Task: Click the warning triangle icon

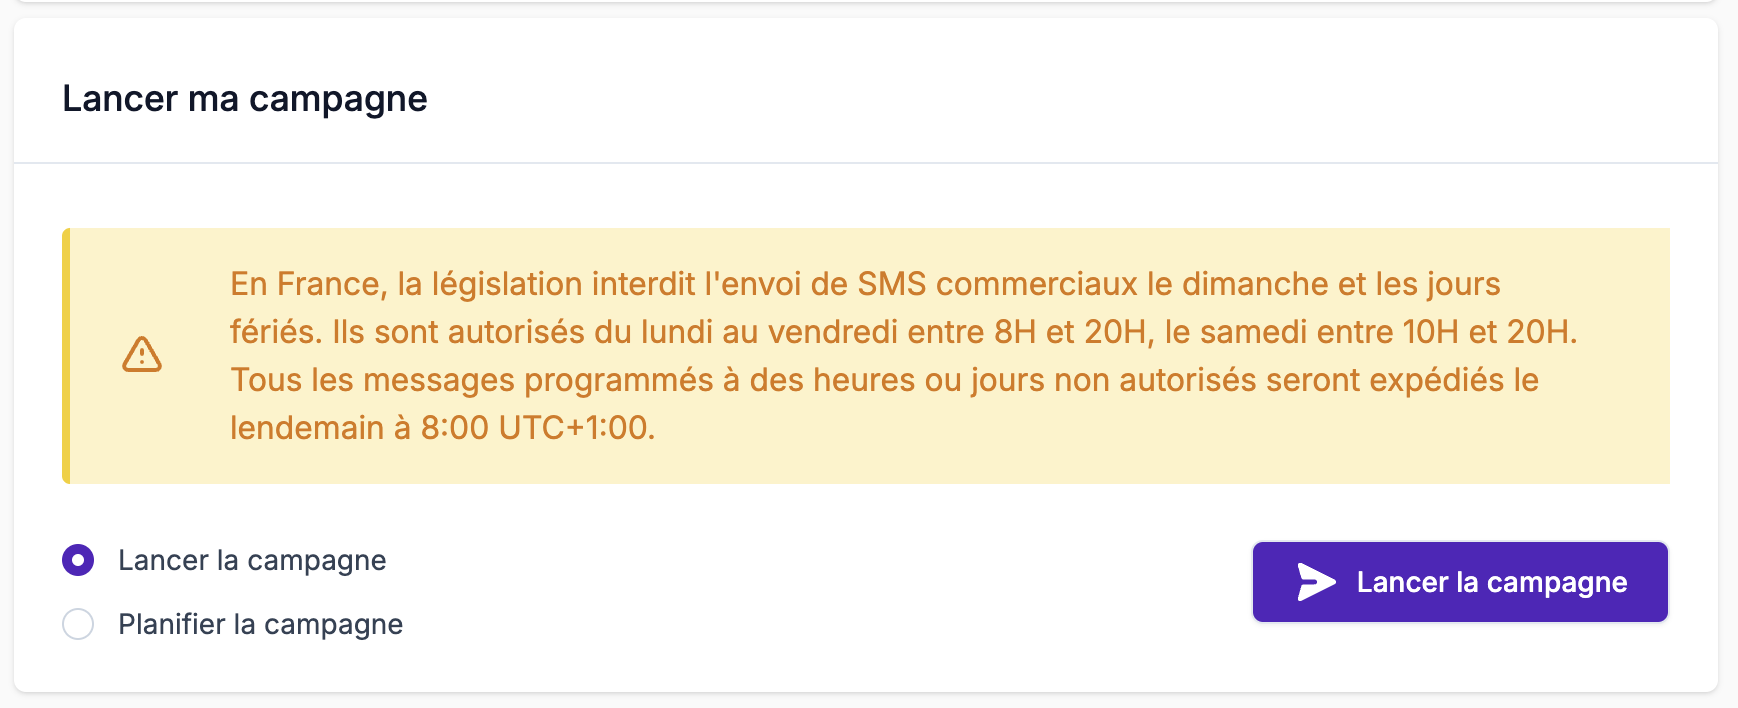Action: [x=142, y=355]
